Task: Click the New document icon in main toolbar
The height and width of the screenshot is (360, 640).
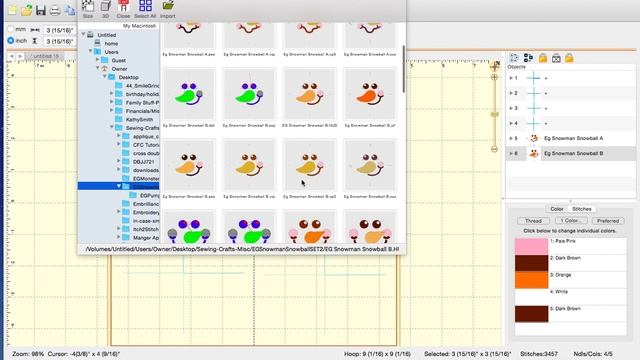Action: [12, 10]
